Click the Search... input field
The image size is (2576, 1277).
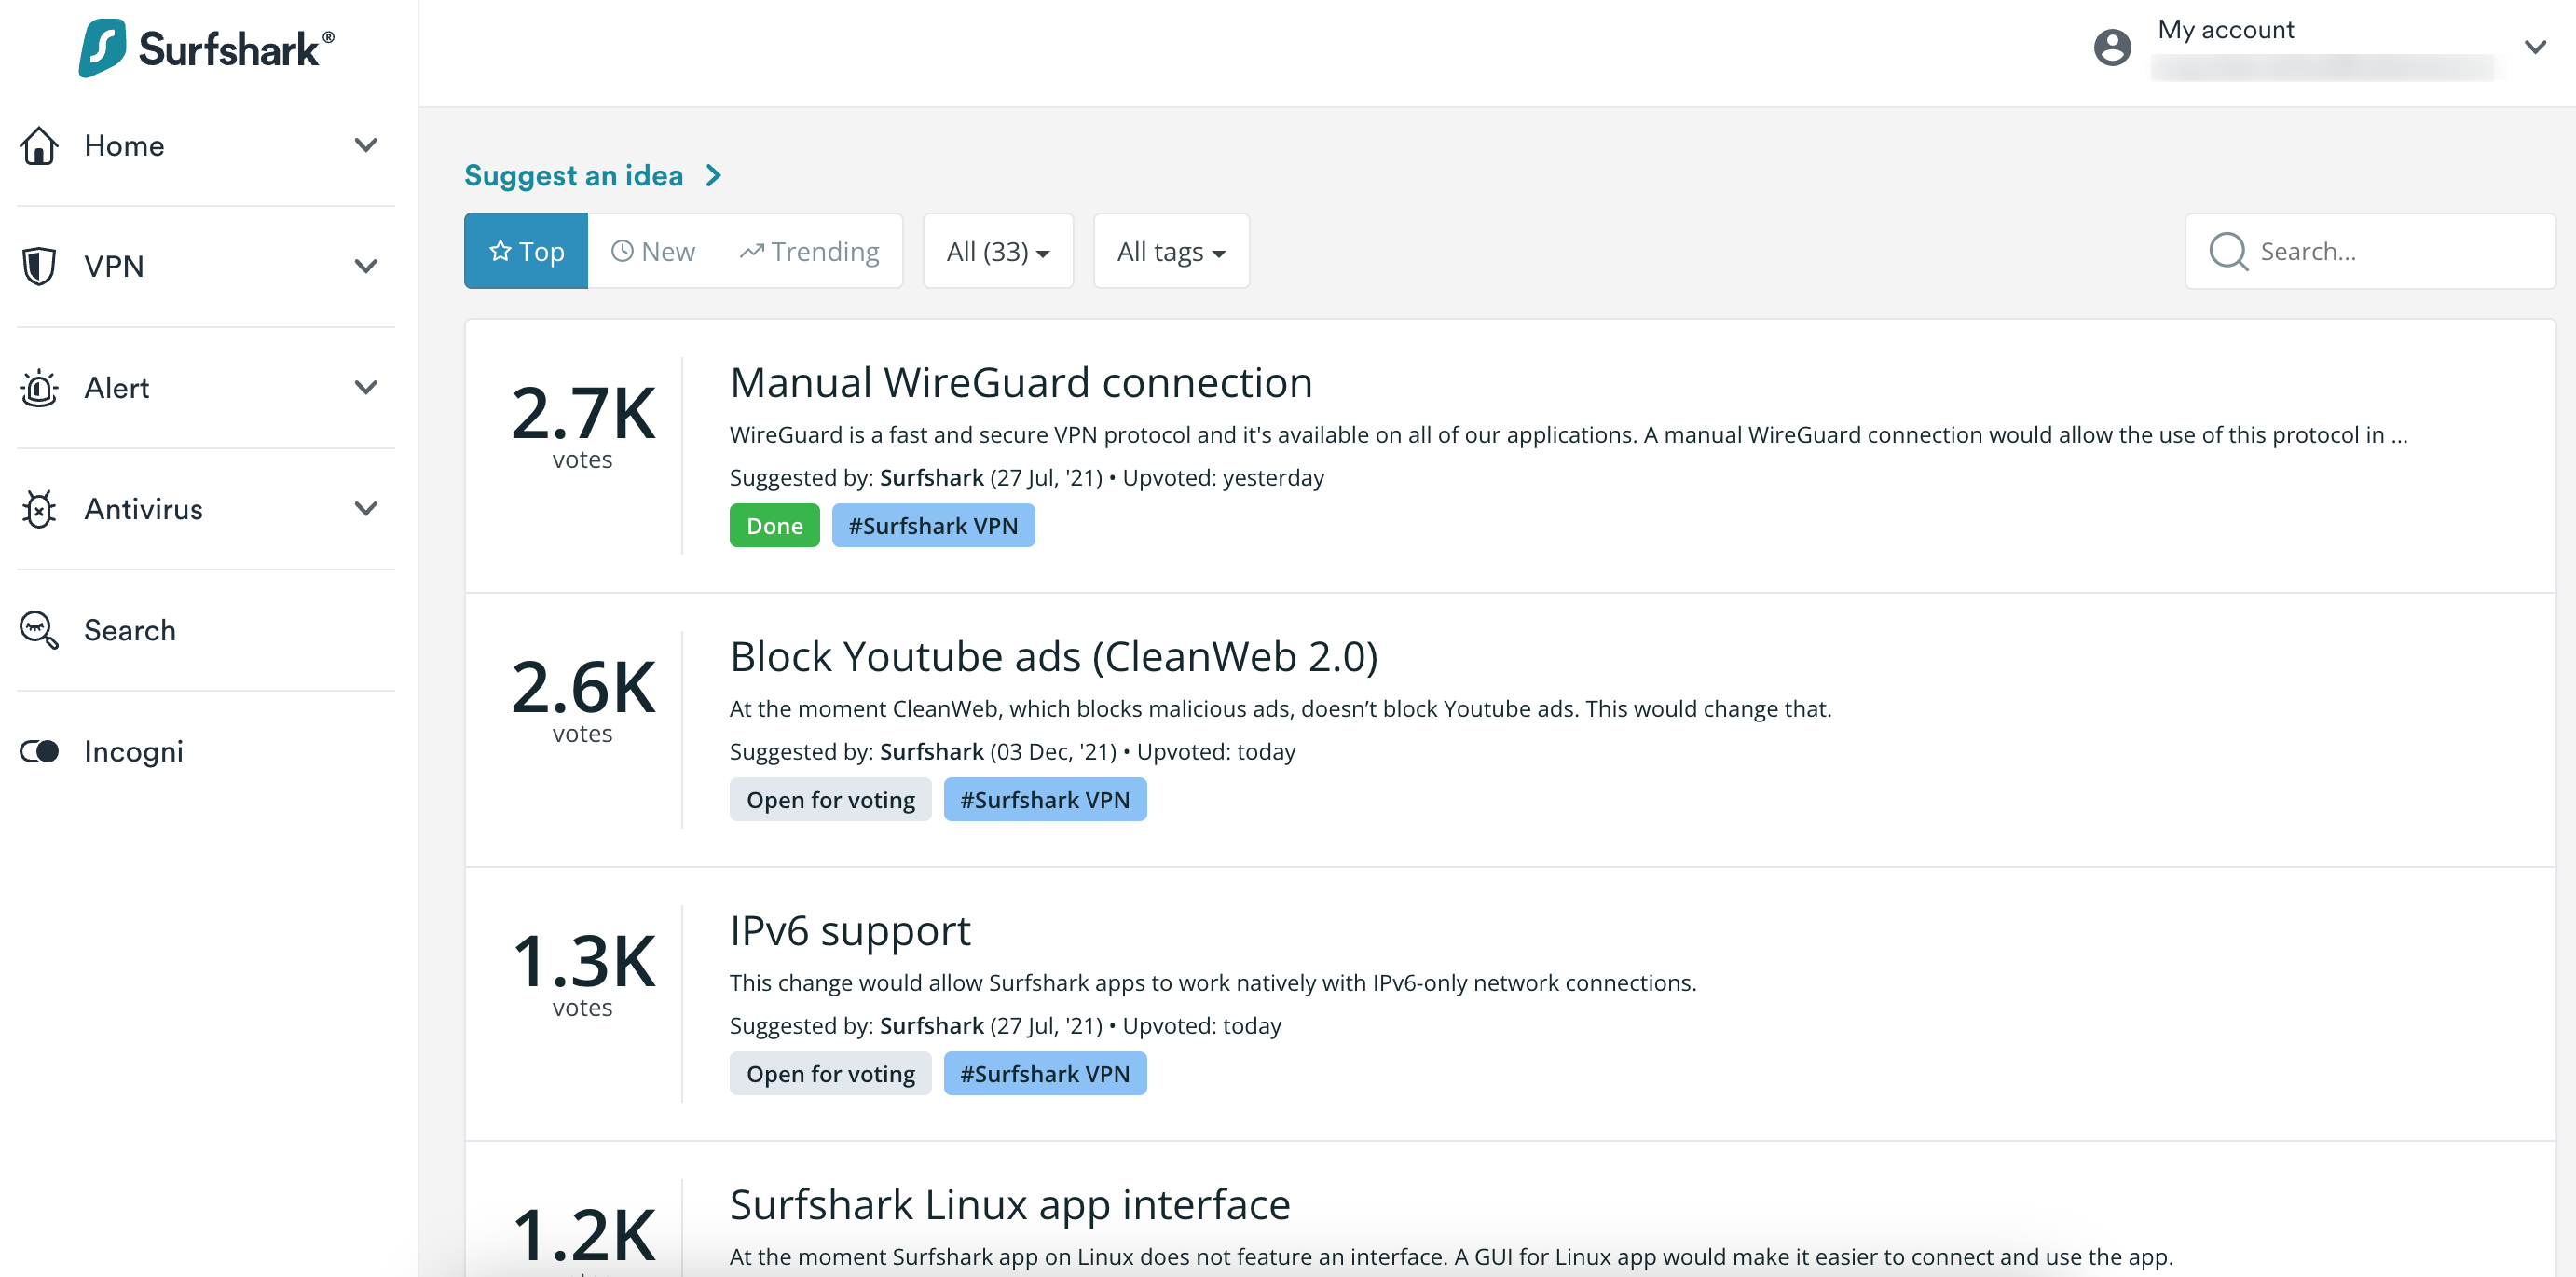click(x=2370, y=251)
